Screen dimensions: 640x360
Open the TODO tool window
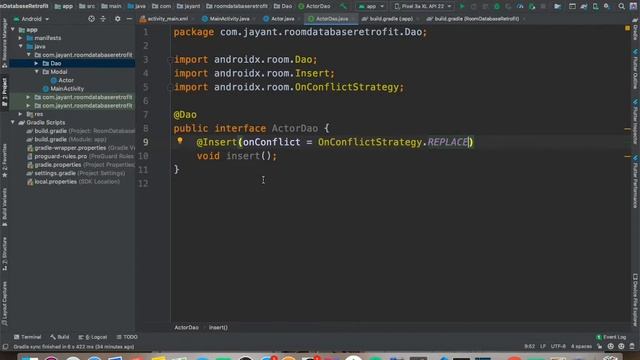127,337
